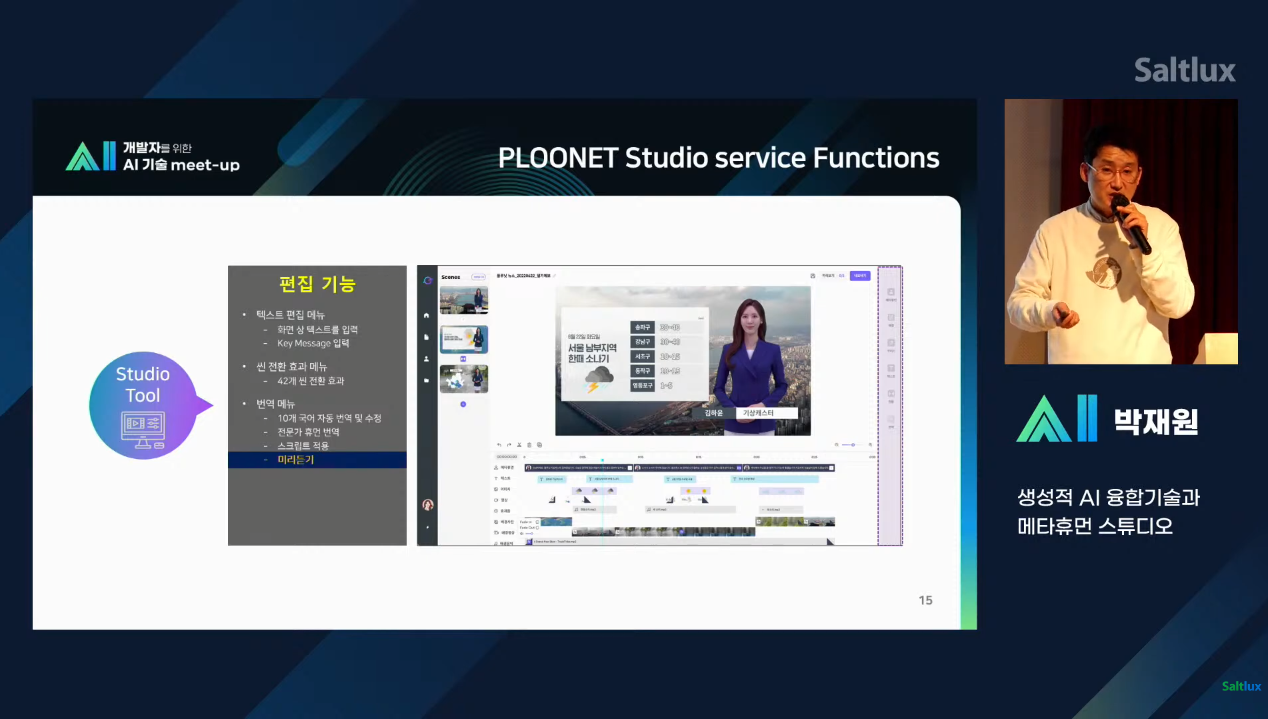1268x719 pixels.
Task: Adjust the timeline zoom slider
Action: pyautogui.click(x=853, y=445)
